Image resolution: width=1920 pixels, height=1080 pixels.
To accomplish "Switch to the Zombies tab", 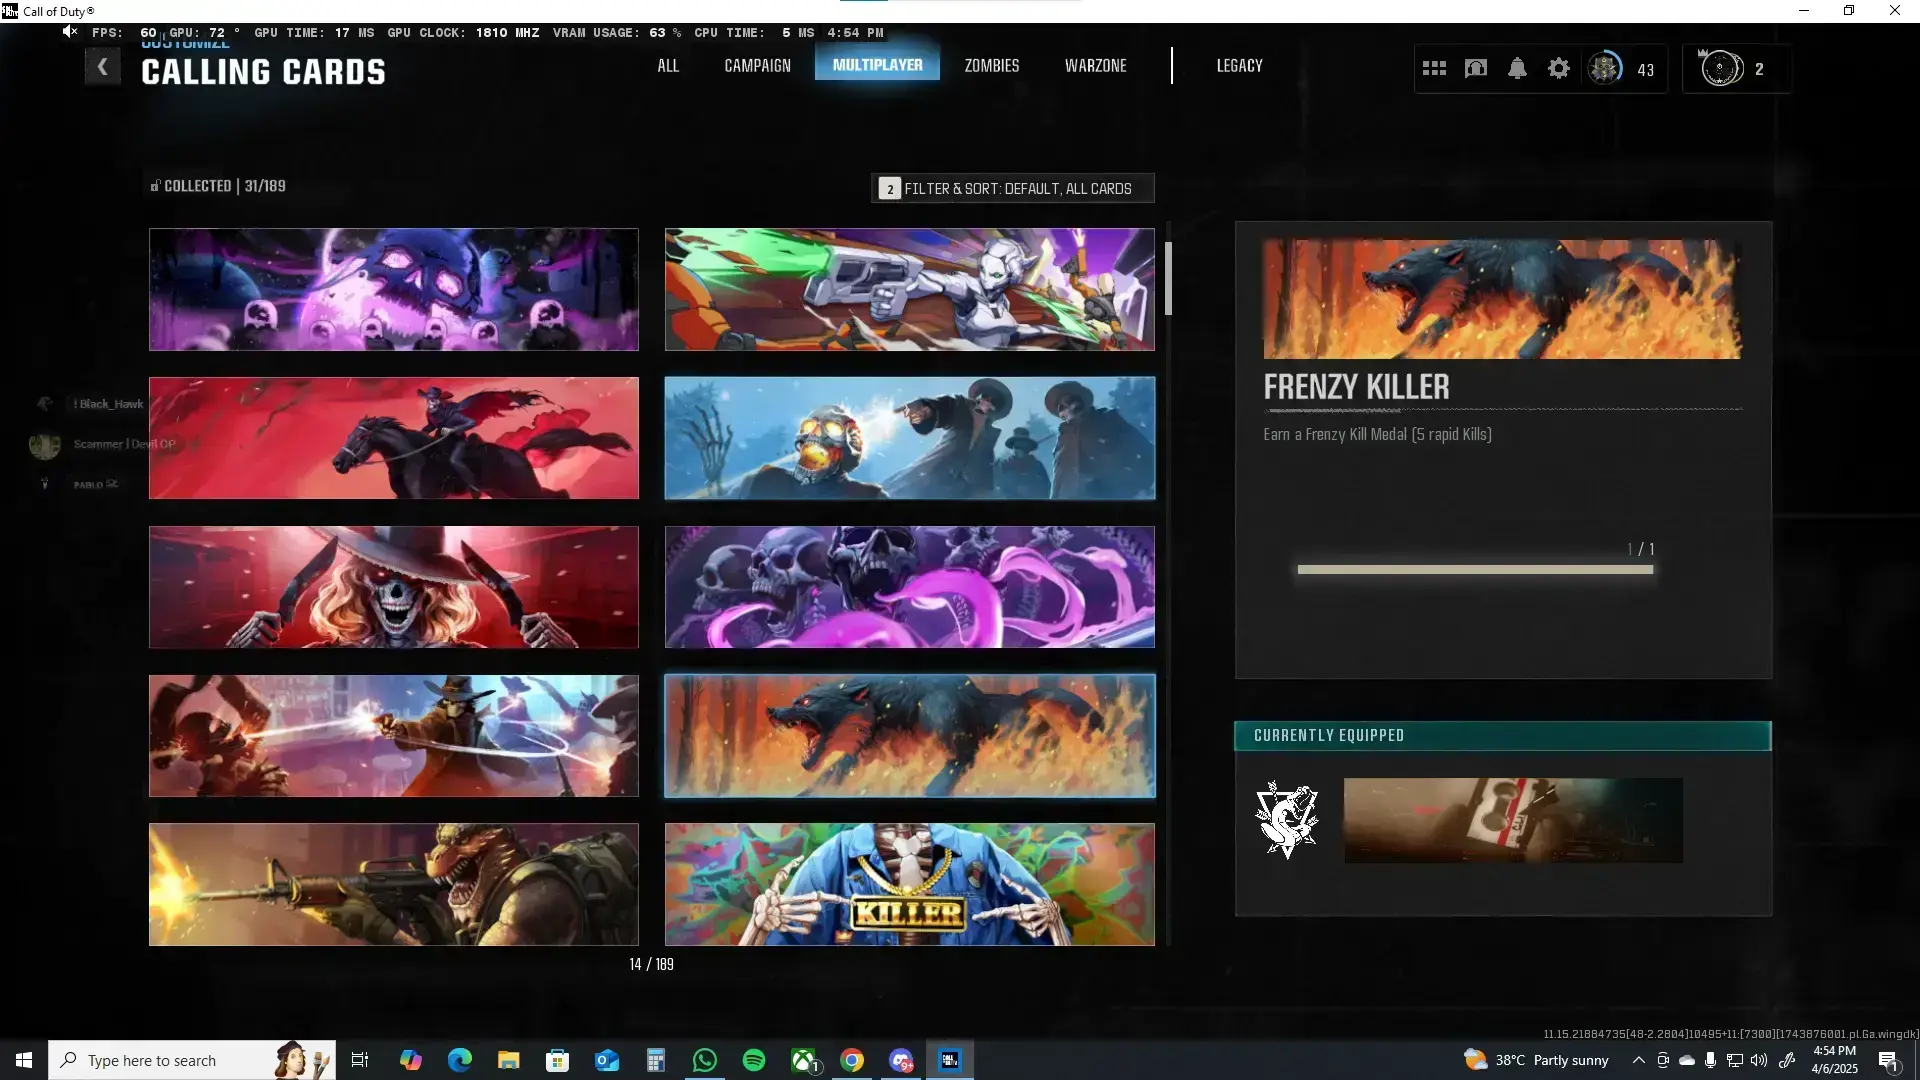I will [x=991, y=66].
